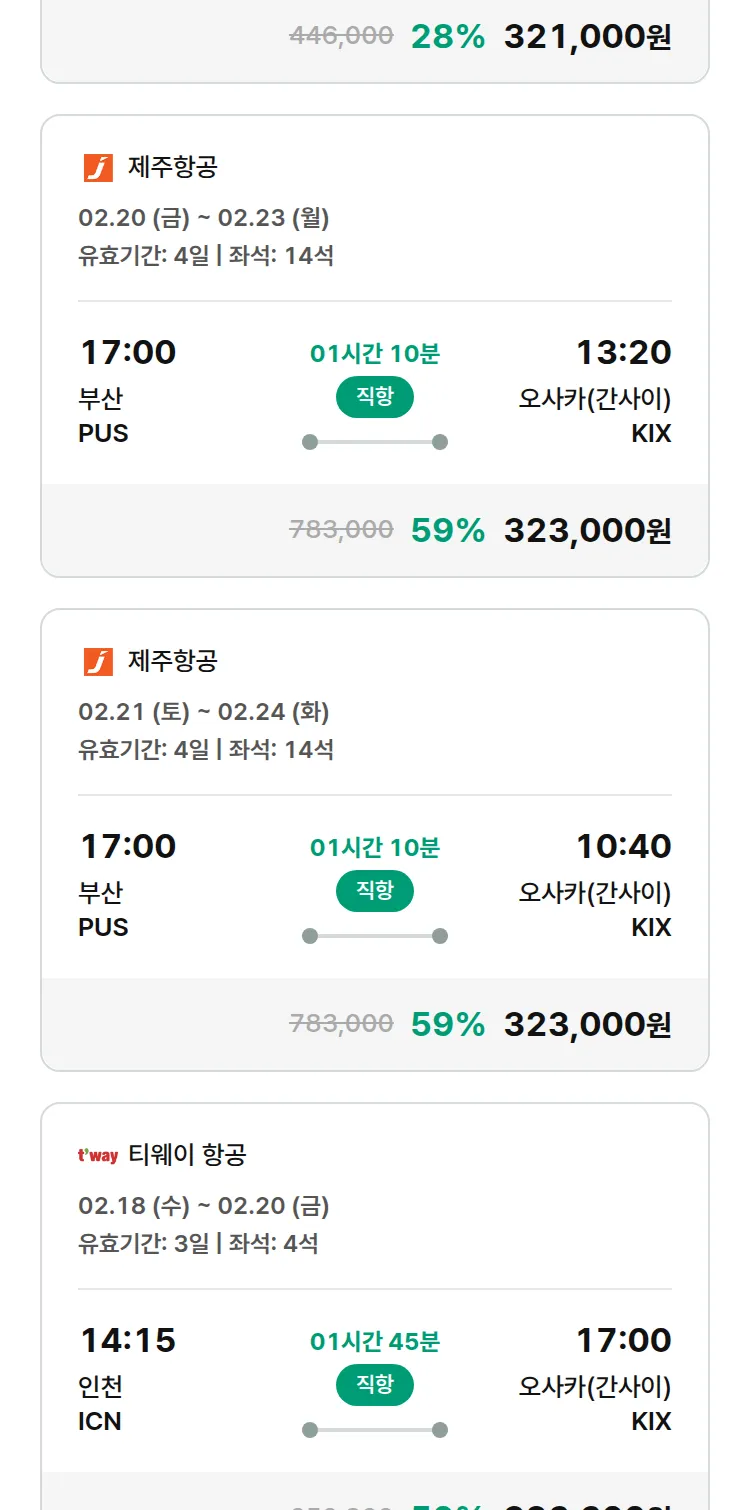Image resolution: width=750 pixels, height=1510 pixels.
Task: Select the 321,000원 discounted price at top
Action: point(587,37)
